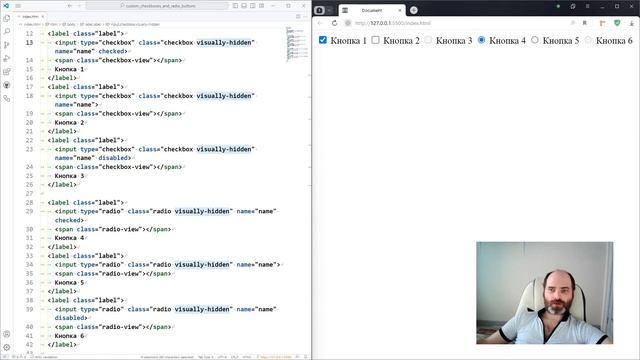
Task: Open the browser tab groups panel icon
Action: (x=320, y=10)
